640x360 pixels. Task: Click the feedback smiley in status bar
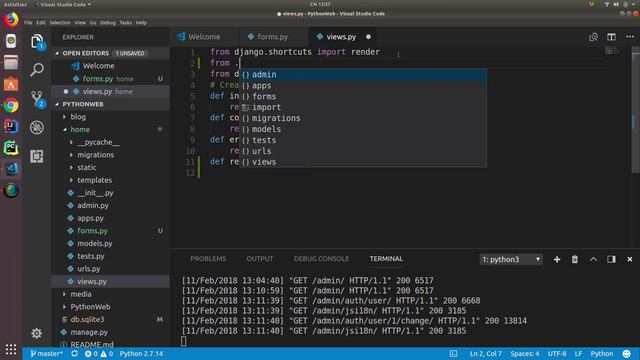coord(627,353)
